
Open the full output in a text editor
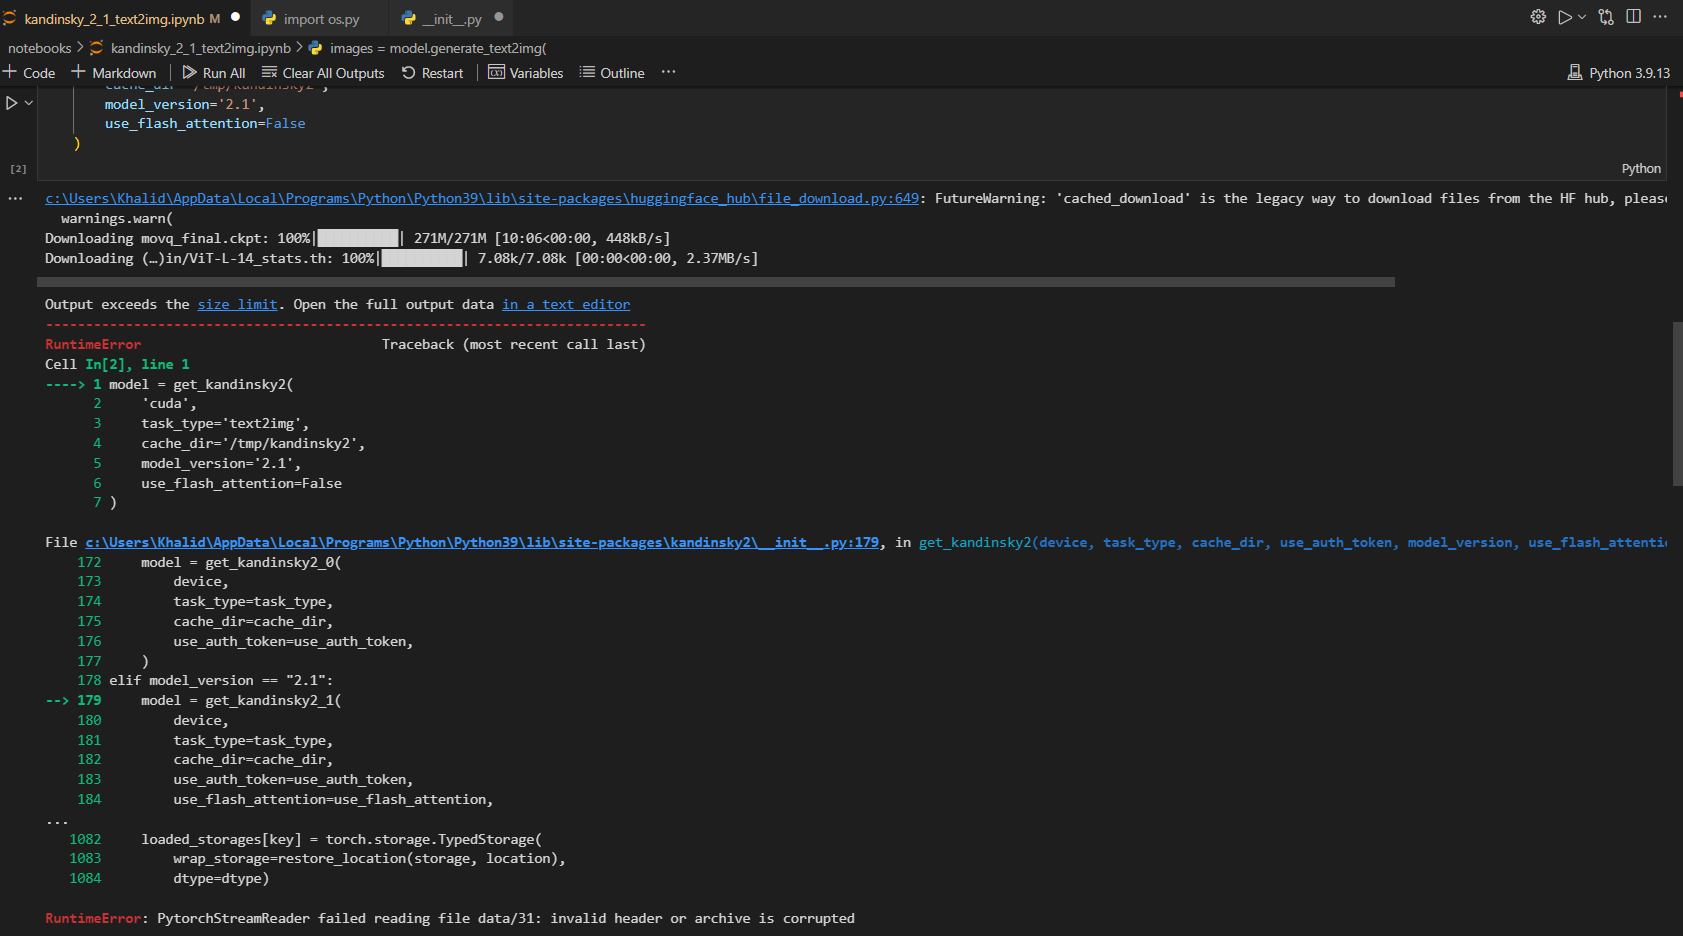[x=566, y=304]
